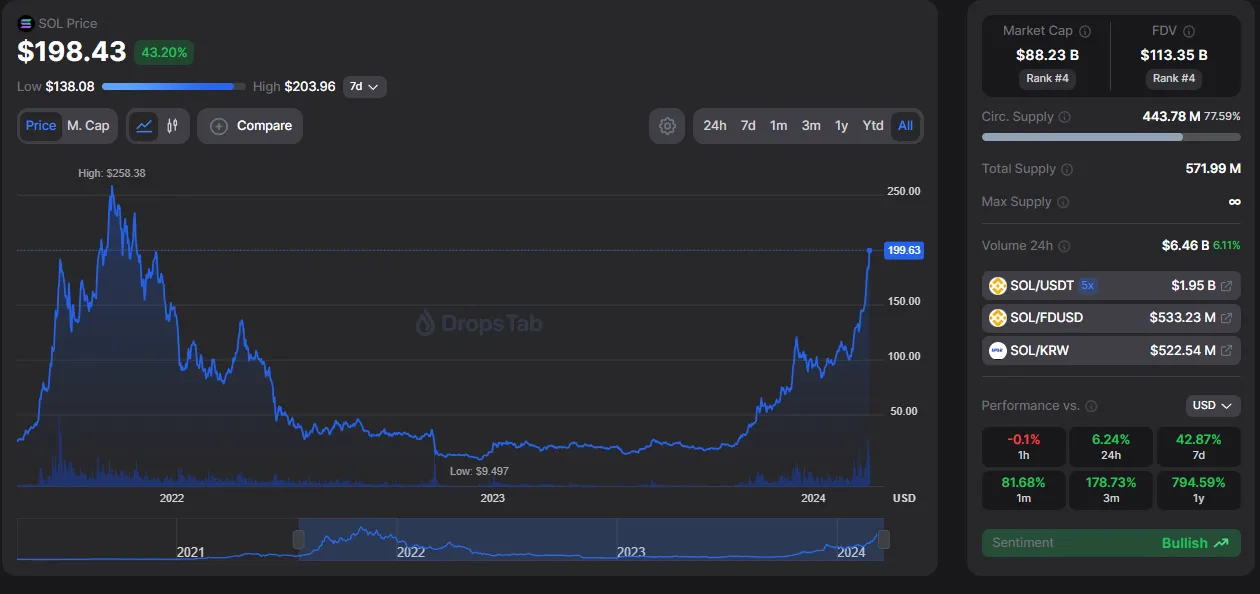
Task: Click the Compare button
Action: pos(250,126)
